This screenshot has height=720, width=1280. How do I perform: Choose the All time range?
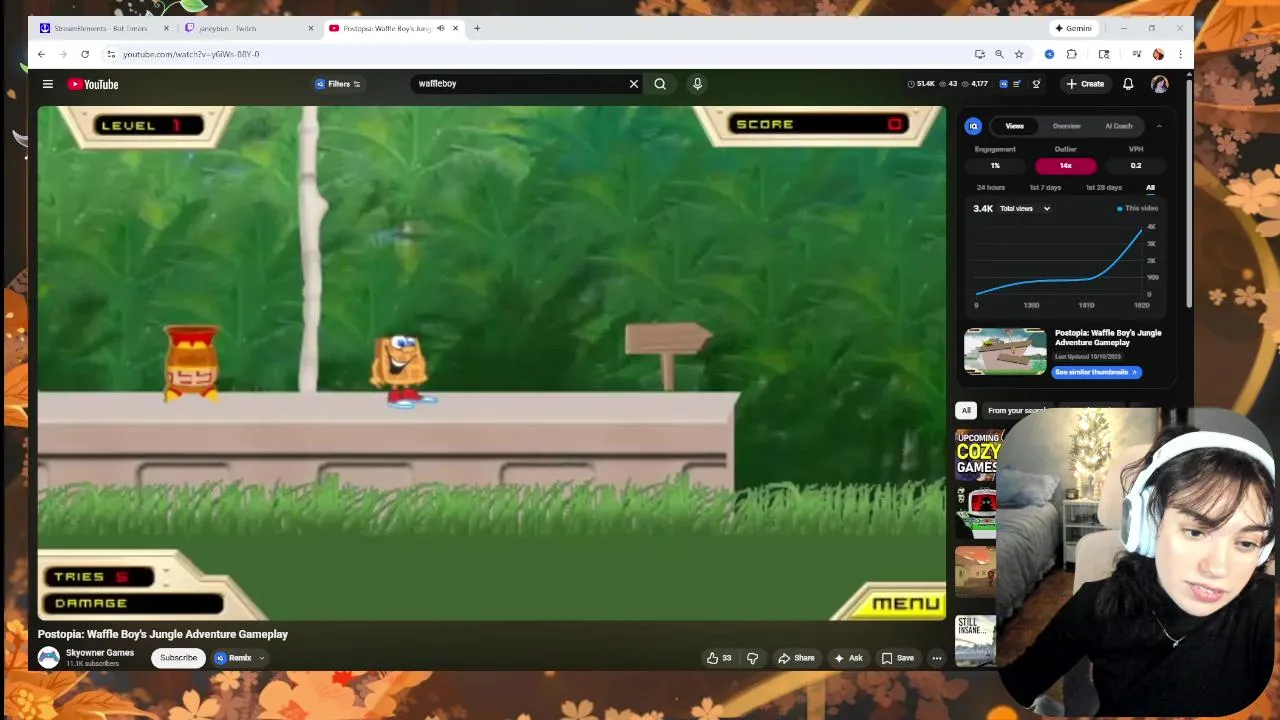point(1150,187)
